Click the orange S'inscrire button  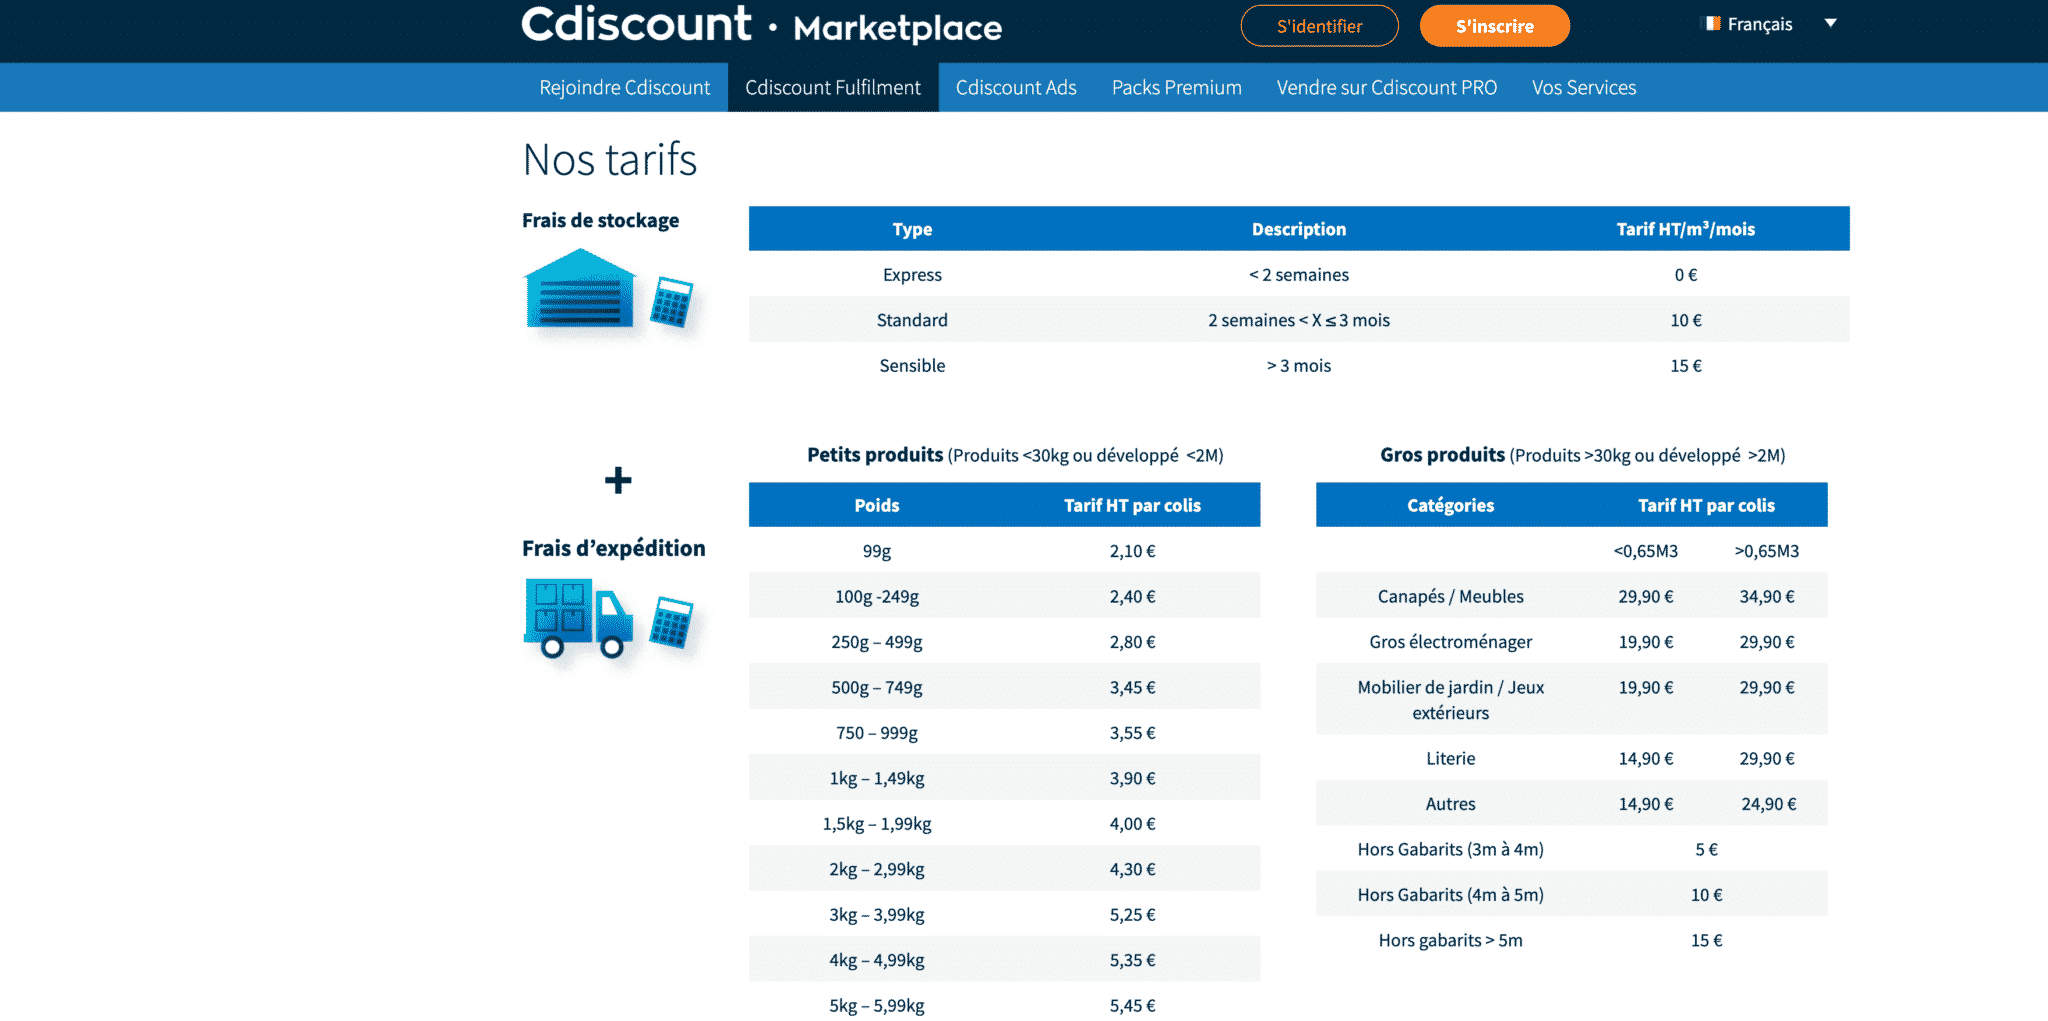pyautogui.click(x=1494, y=27)
